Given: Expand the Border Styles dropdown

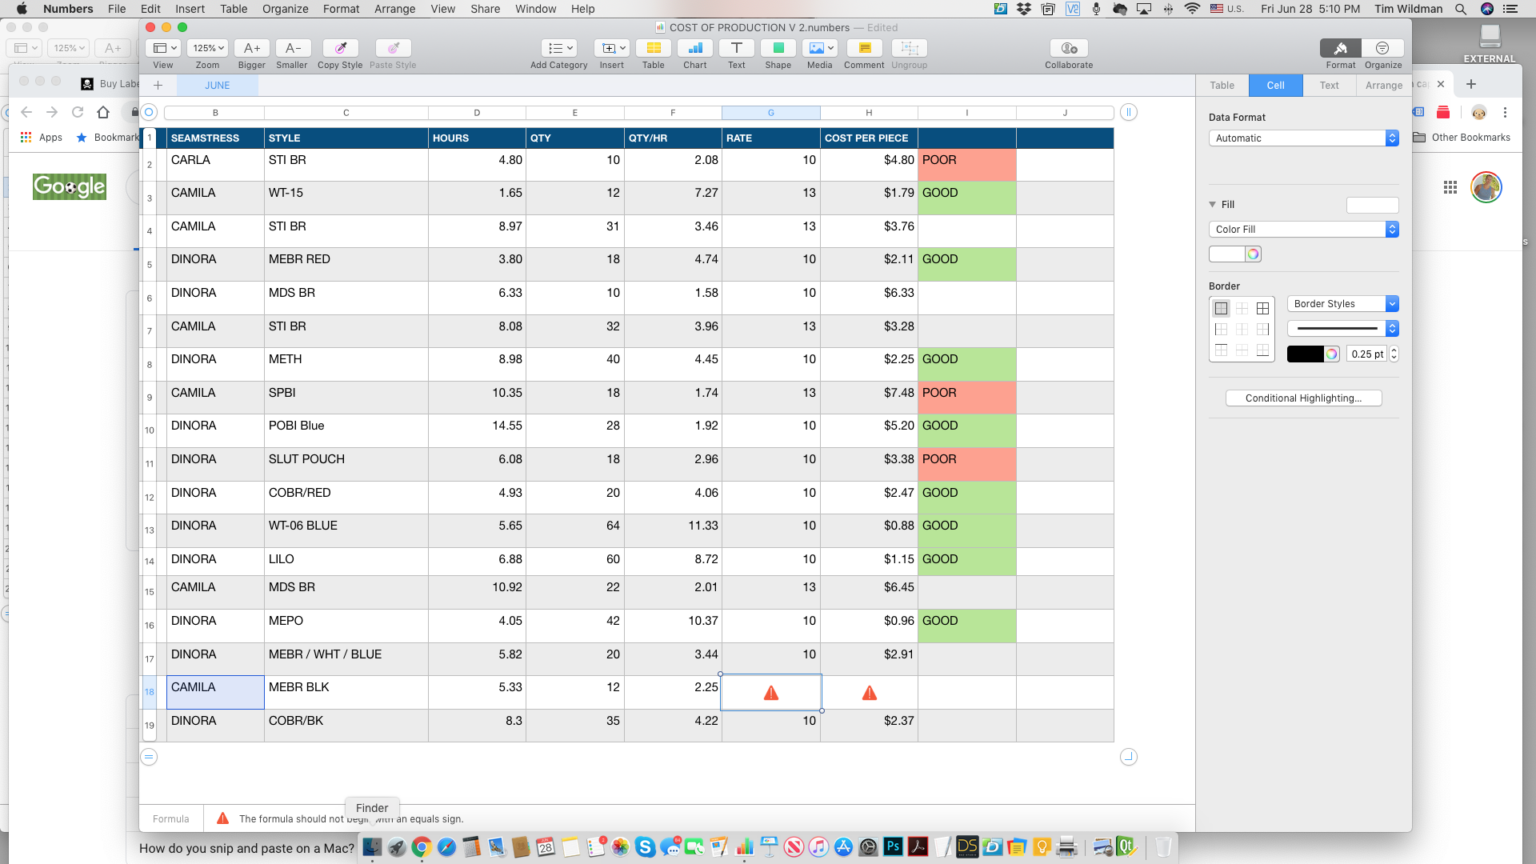Looking at the screenshot, I should pos(1342,304).
